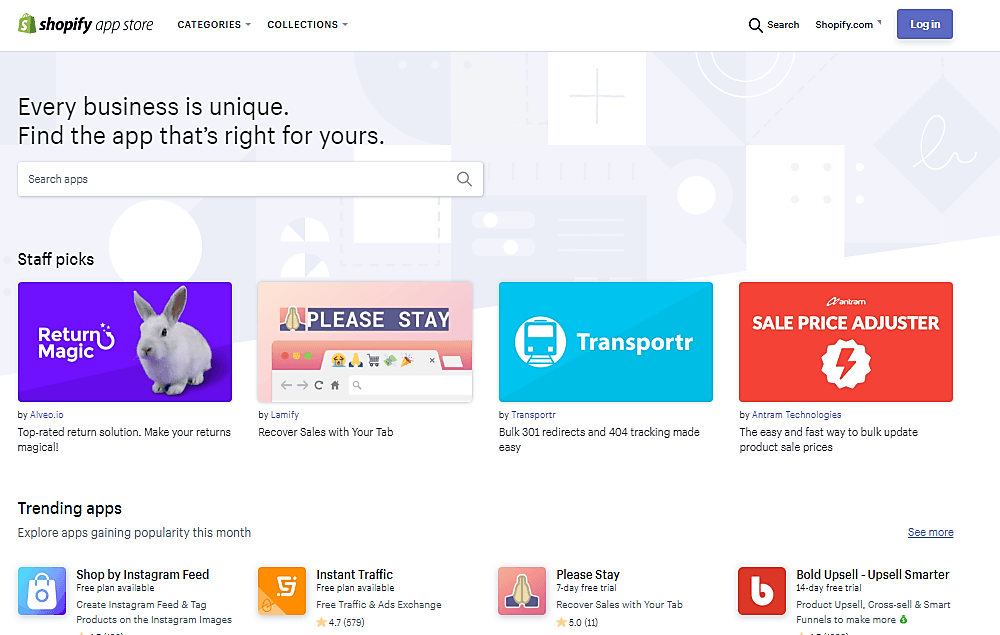Click See more for Trending apps
Screen dimensions: 1000x635
[x=930, y=532]
